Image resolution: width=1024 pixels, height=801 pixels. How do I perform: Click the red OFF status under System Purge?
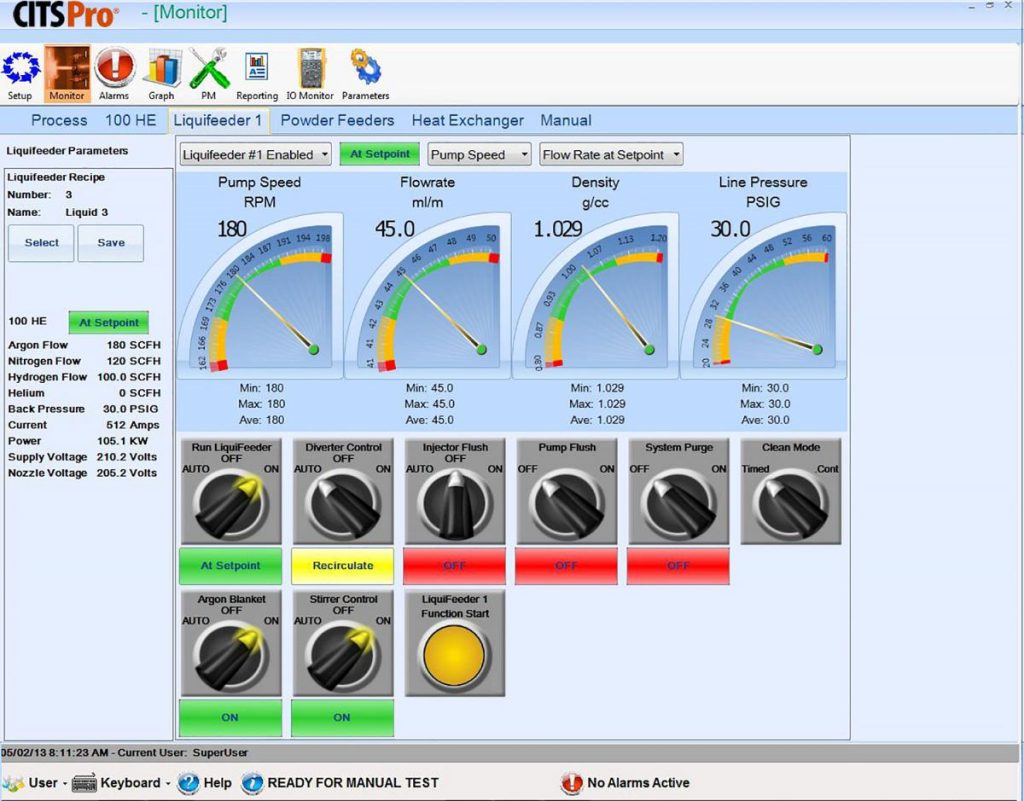[x=679, y=566]
